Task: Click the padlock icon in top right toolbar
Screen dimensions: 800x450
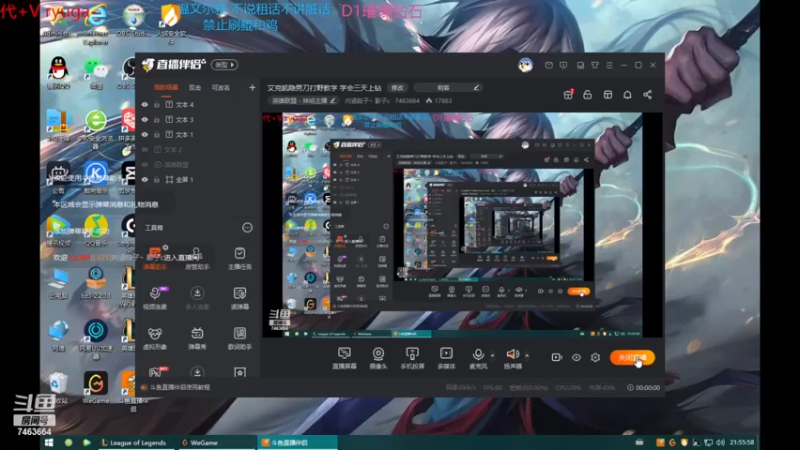Action: (x=588, y=94)
